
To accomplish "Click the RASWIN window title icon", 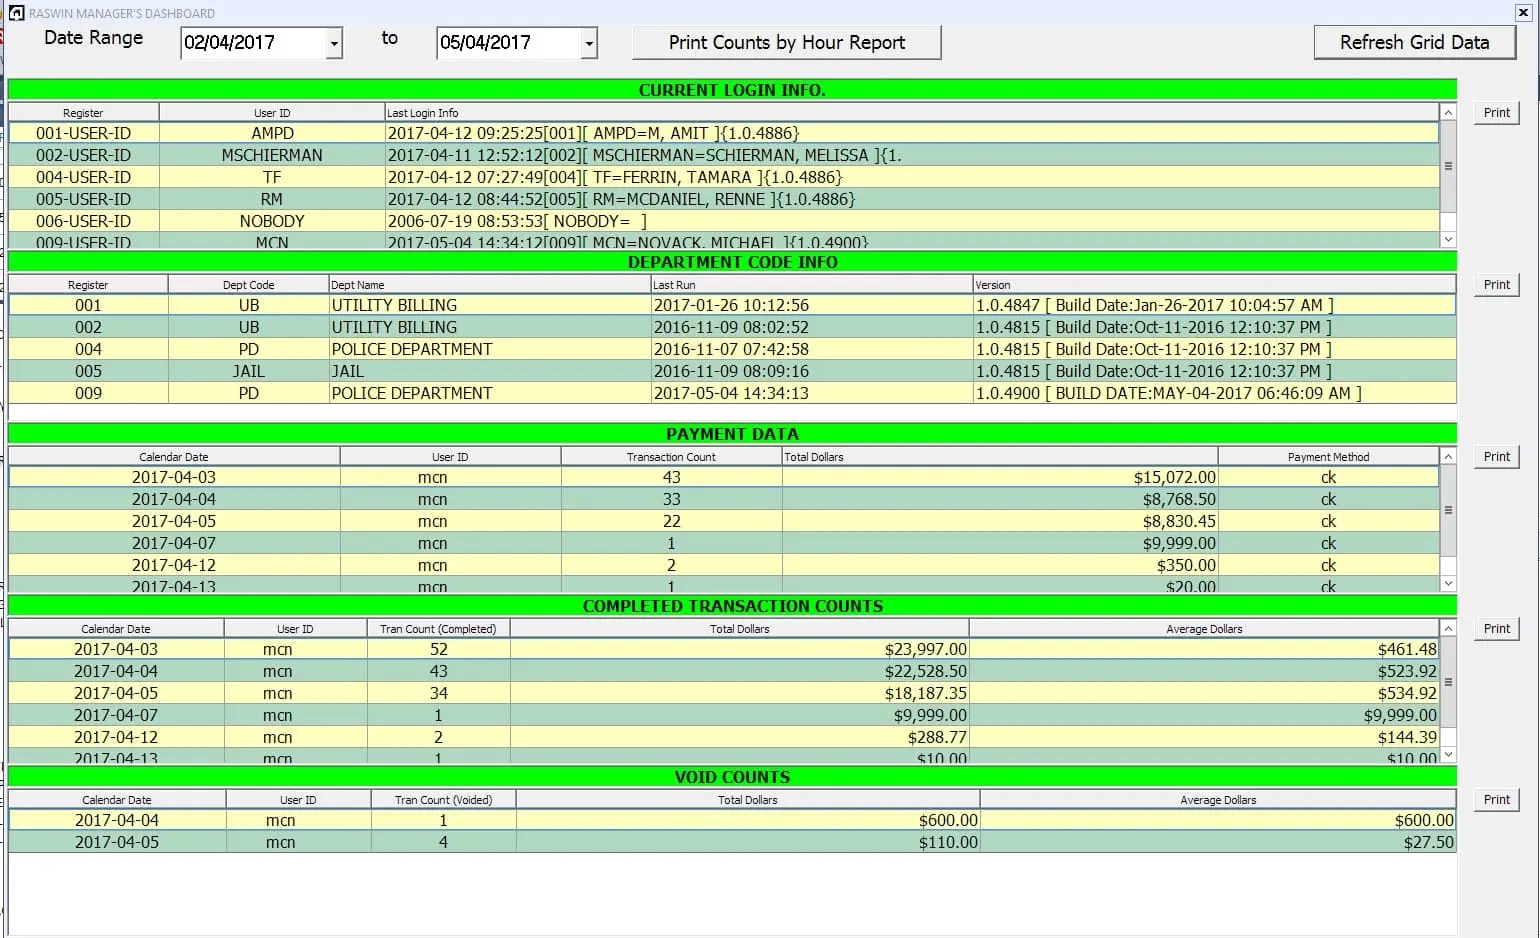I will pos(16,13).
